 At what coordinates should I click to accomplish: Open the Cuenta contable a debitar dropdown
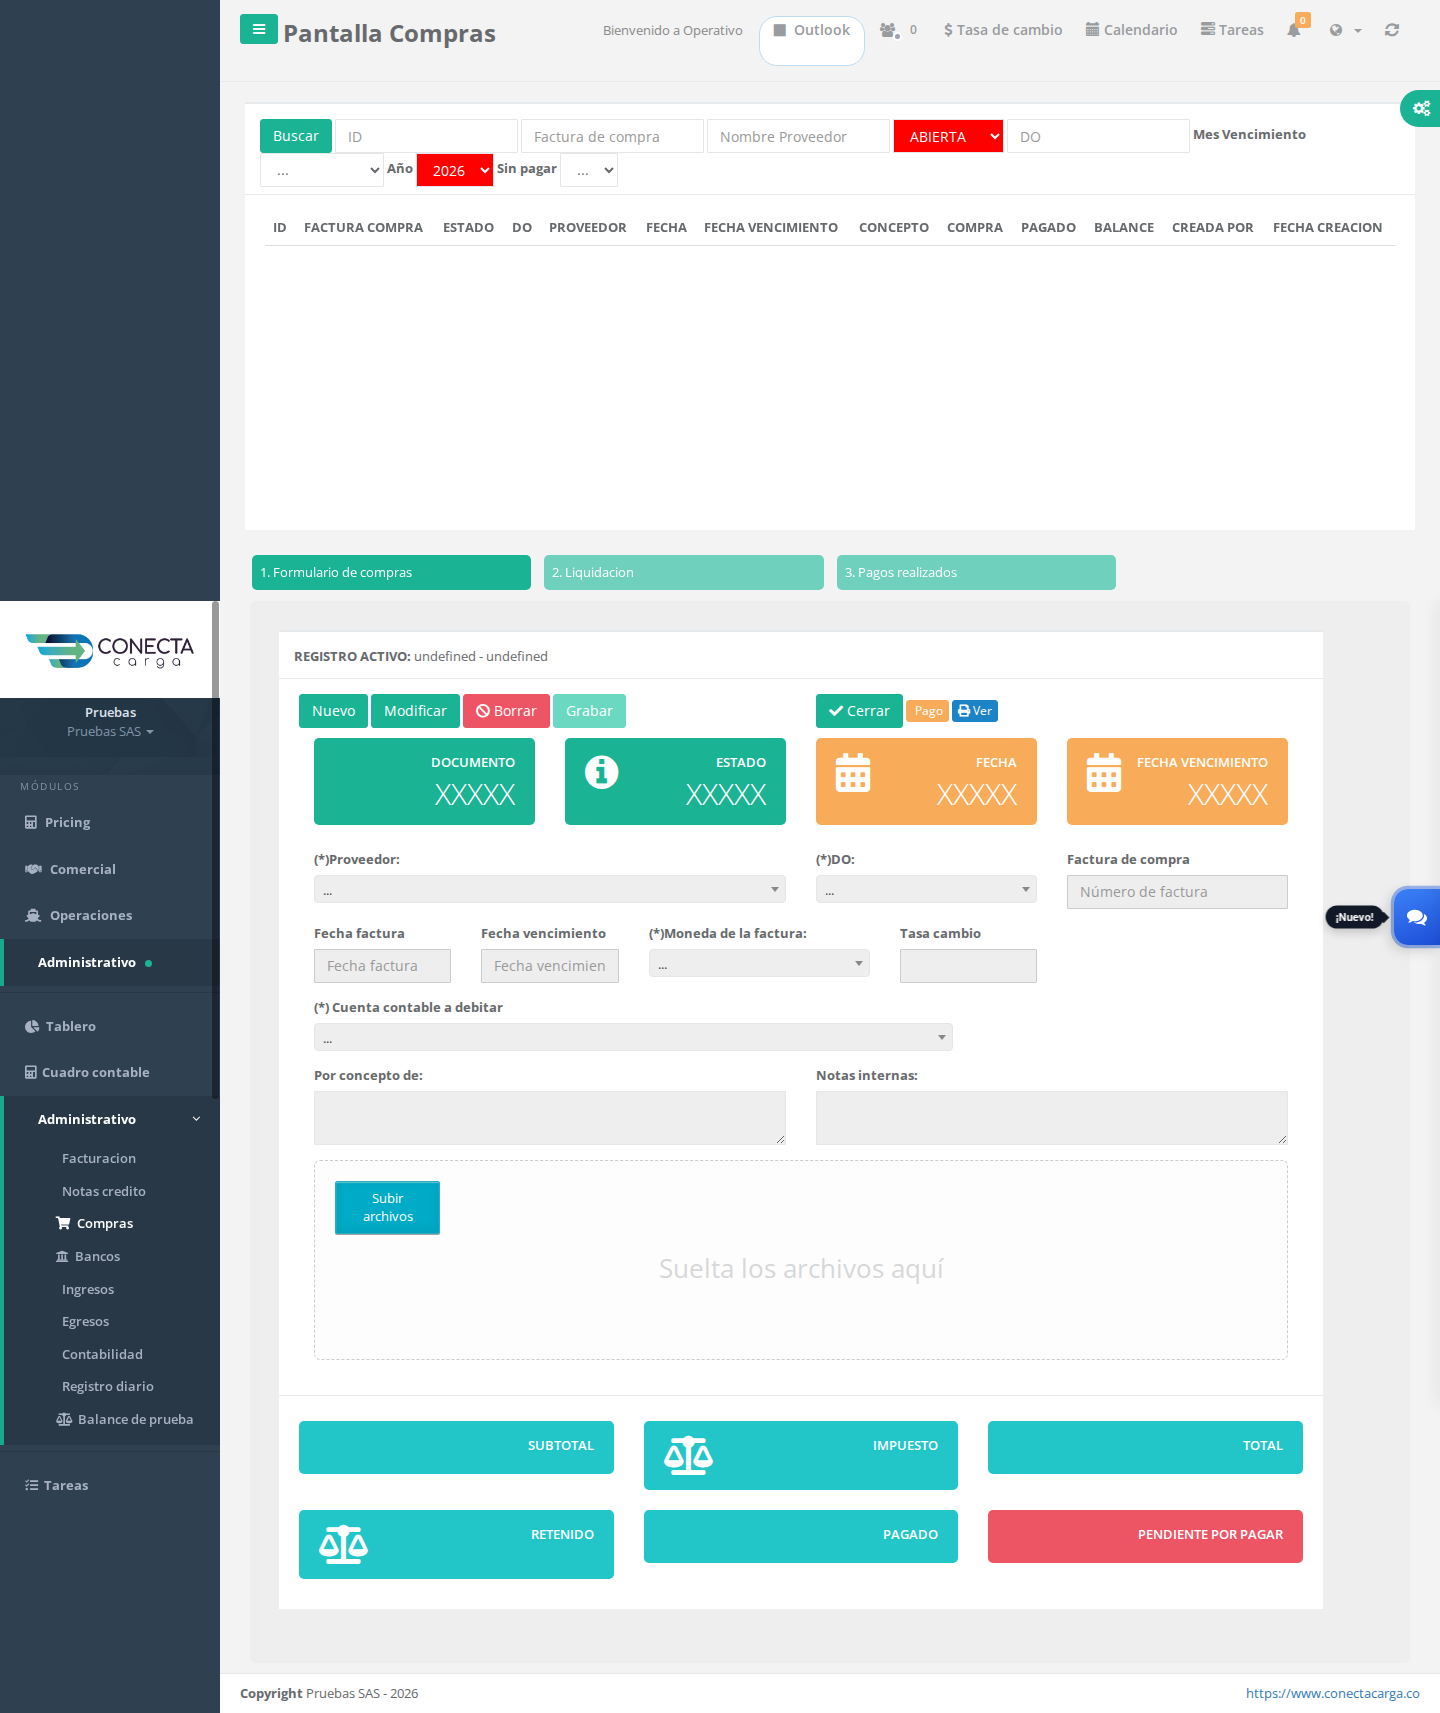point(633,1037)
